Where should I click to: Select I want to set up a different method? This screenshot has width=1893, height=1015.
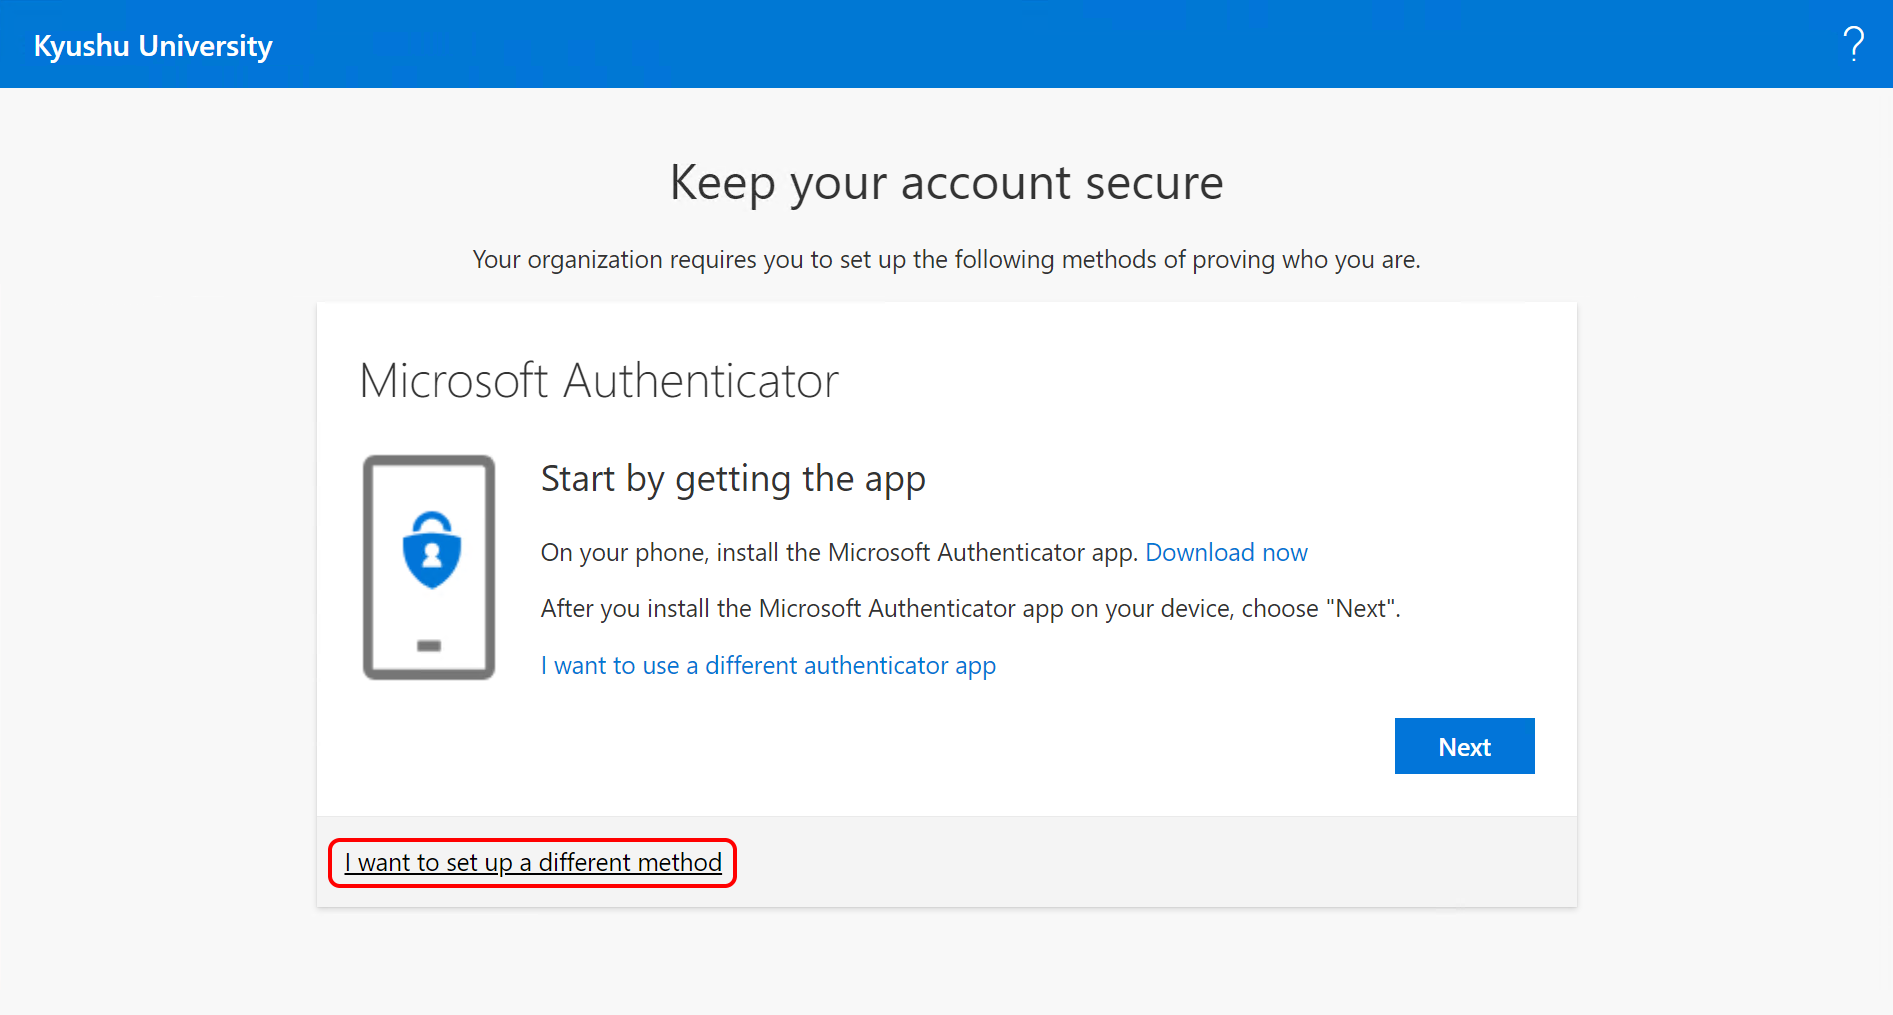[533, 862]
